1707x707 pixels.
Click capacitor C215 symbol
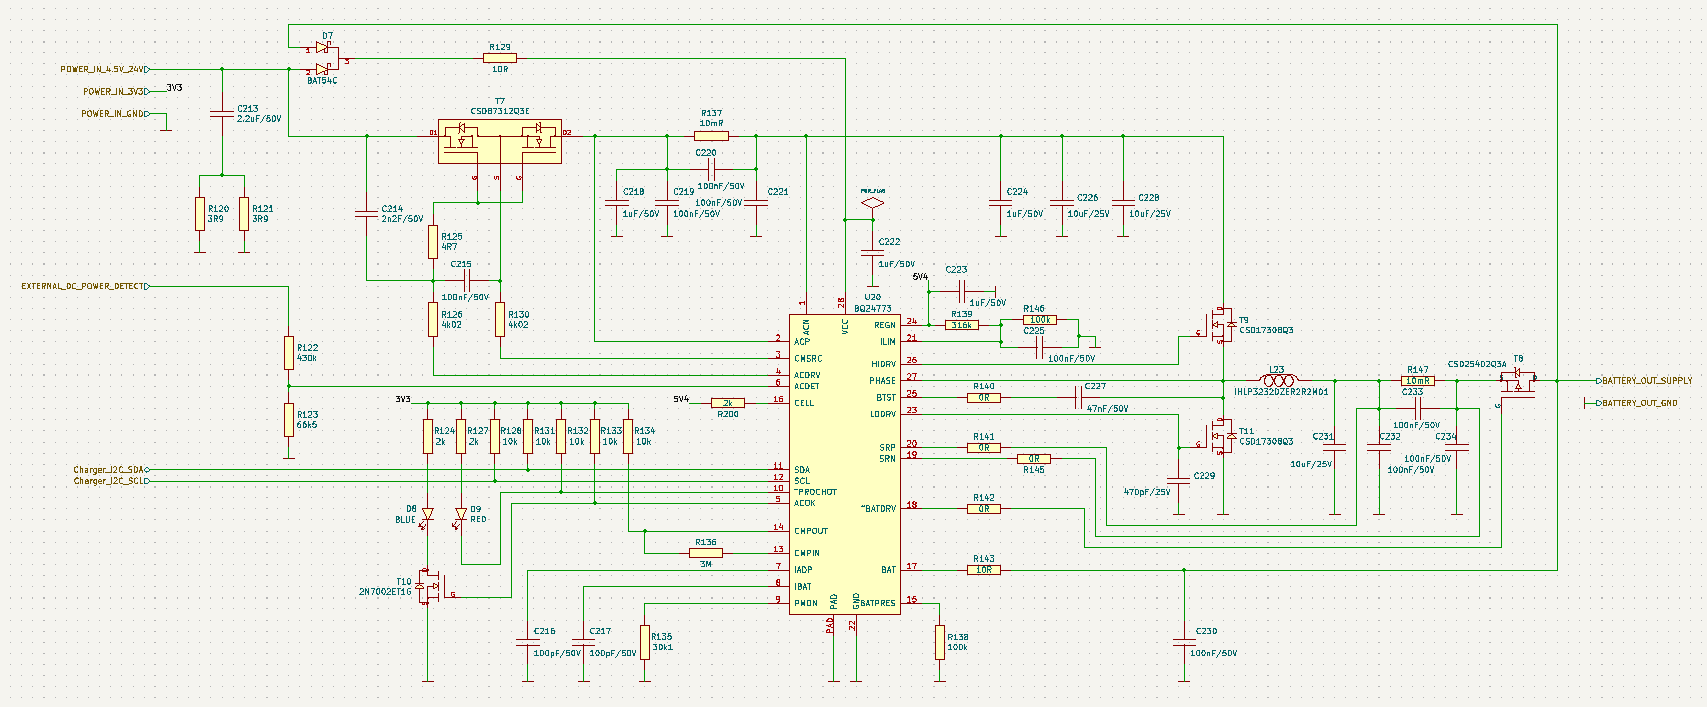tap(466, 280)
